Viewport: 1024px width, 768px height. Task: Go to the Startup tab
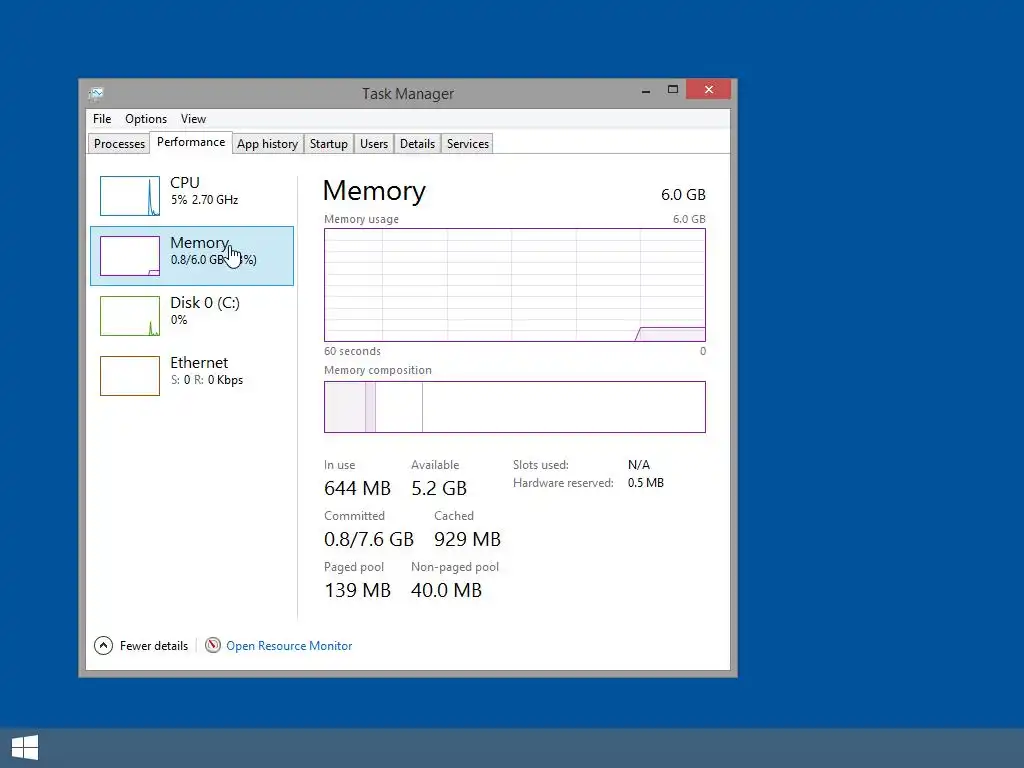(x=328, y=144)
